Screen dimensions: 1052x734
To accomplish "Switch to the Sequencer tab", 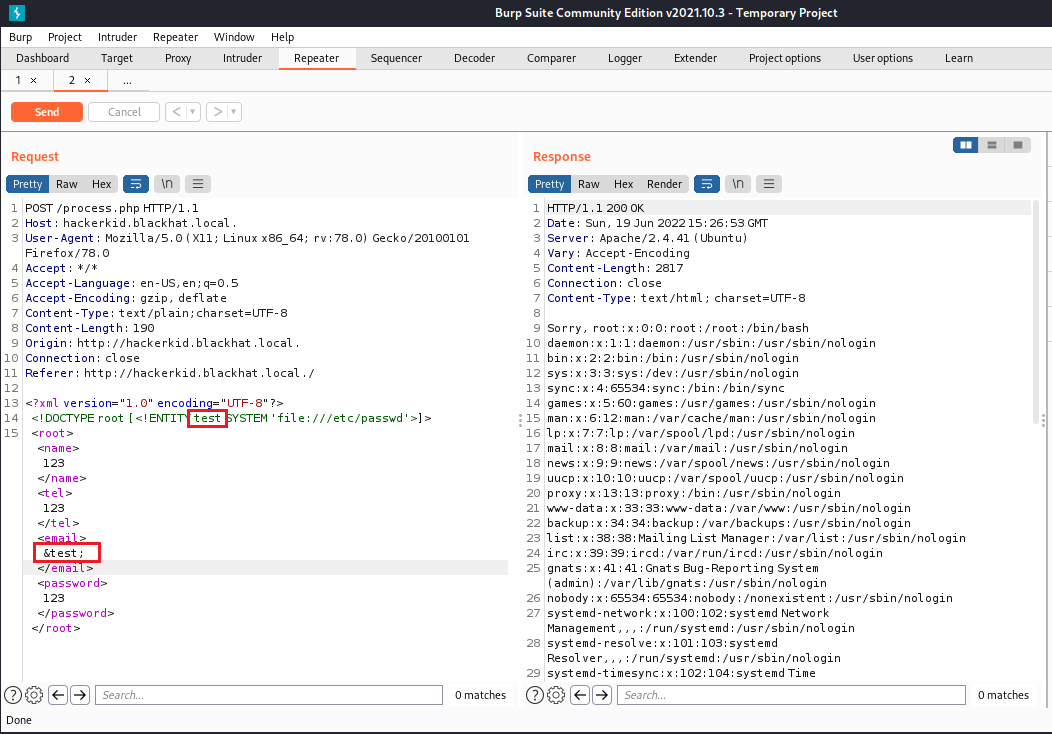I will pyautogui.click(x=396, y=58).
